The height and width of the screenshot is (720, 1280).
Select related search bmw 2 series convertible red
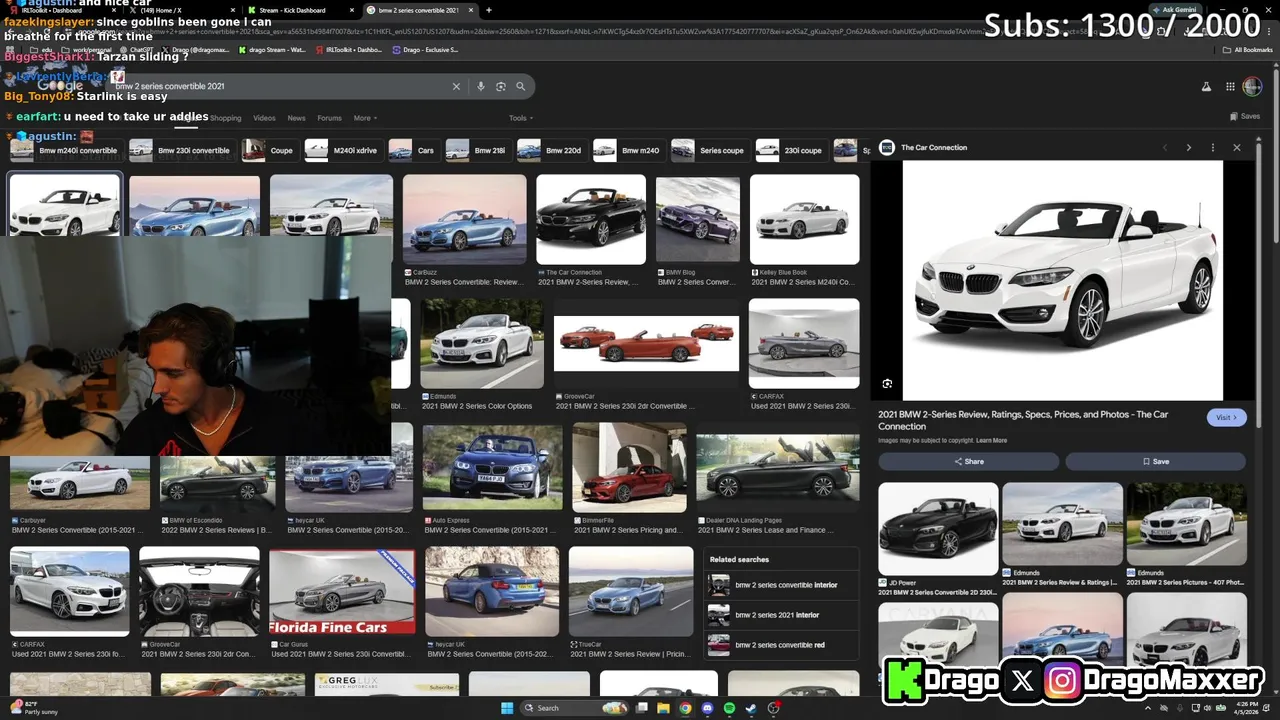[x=782, y=645]
